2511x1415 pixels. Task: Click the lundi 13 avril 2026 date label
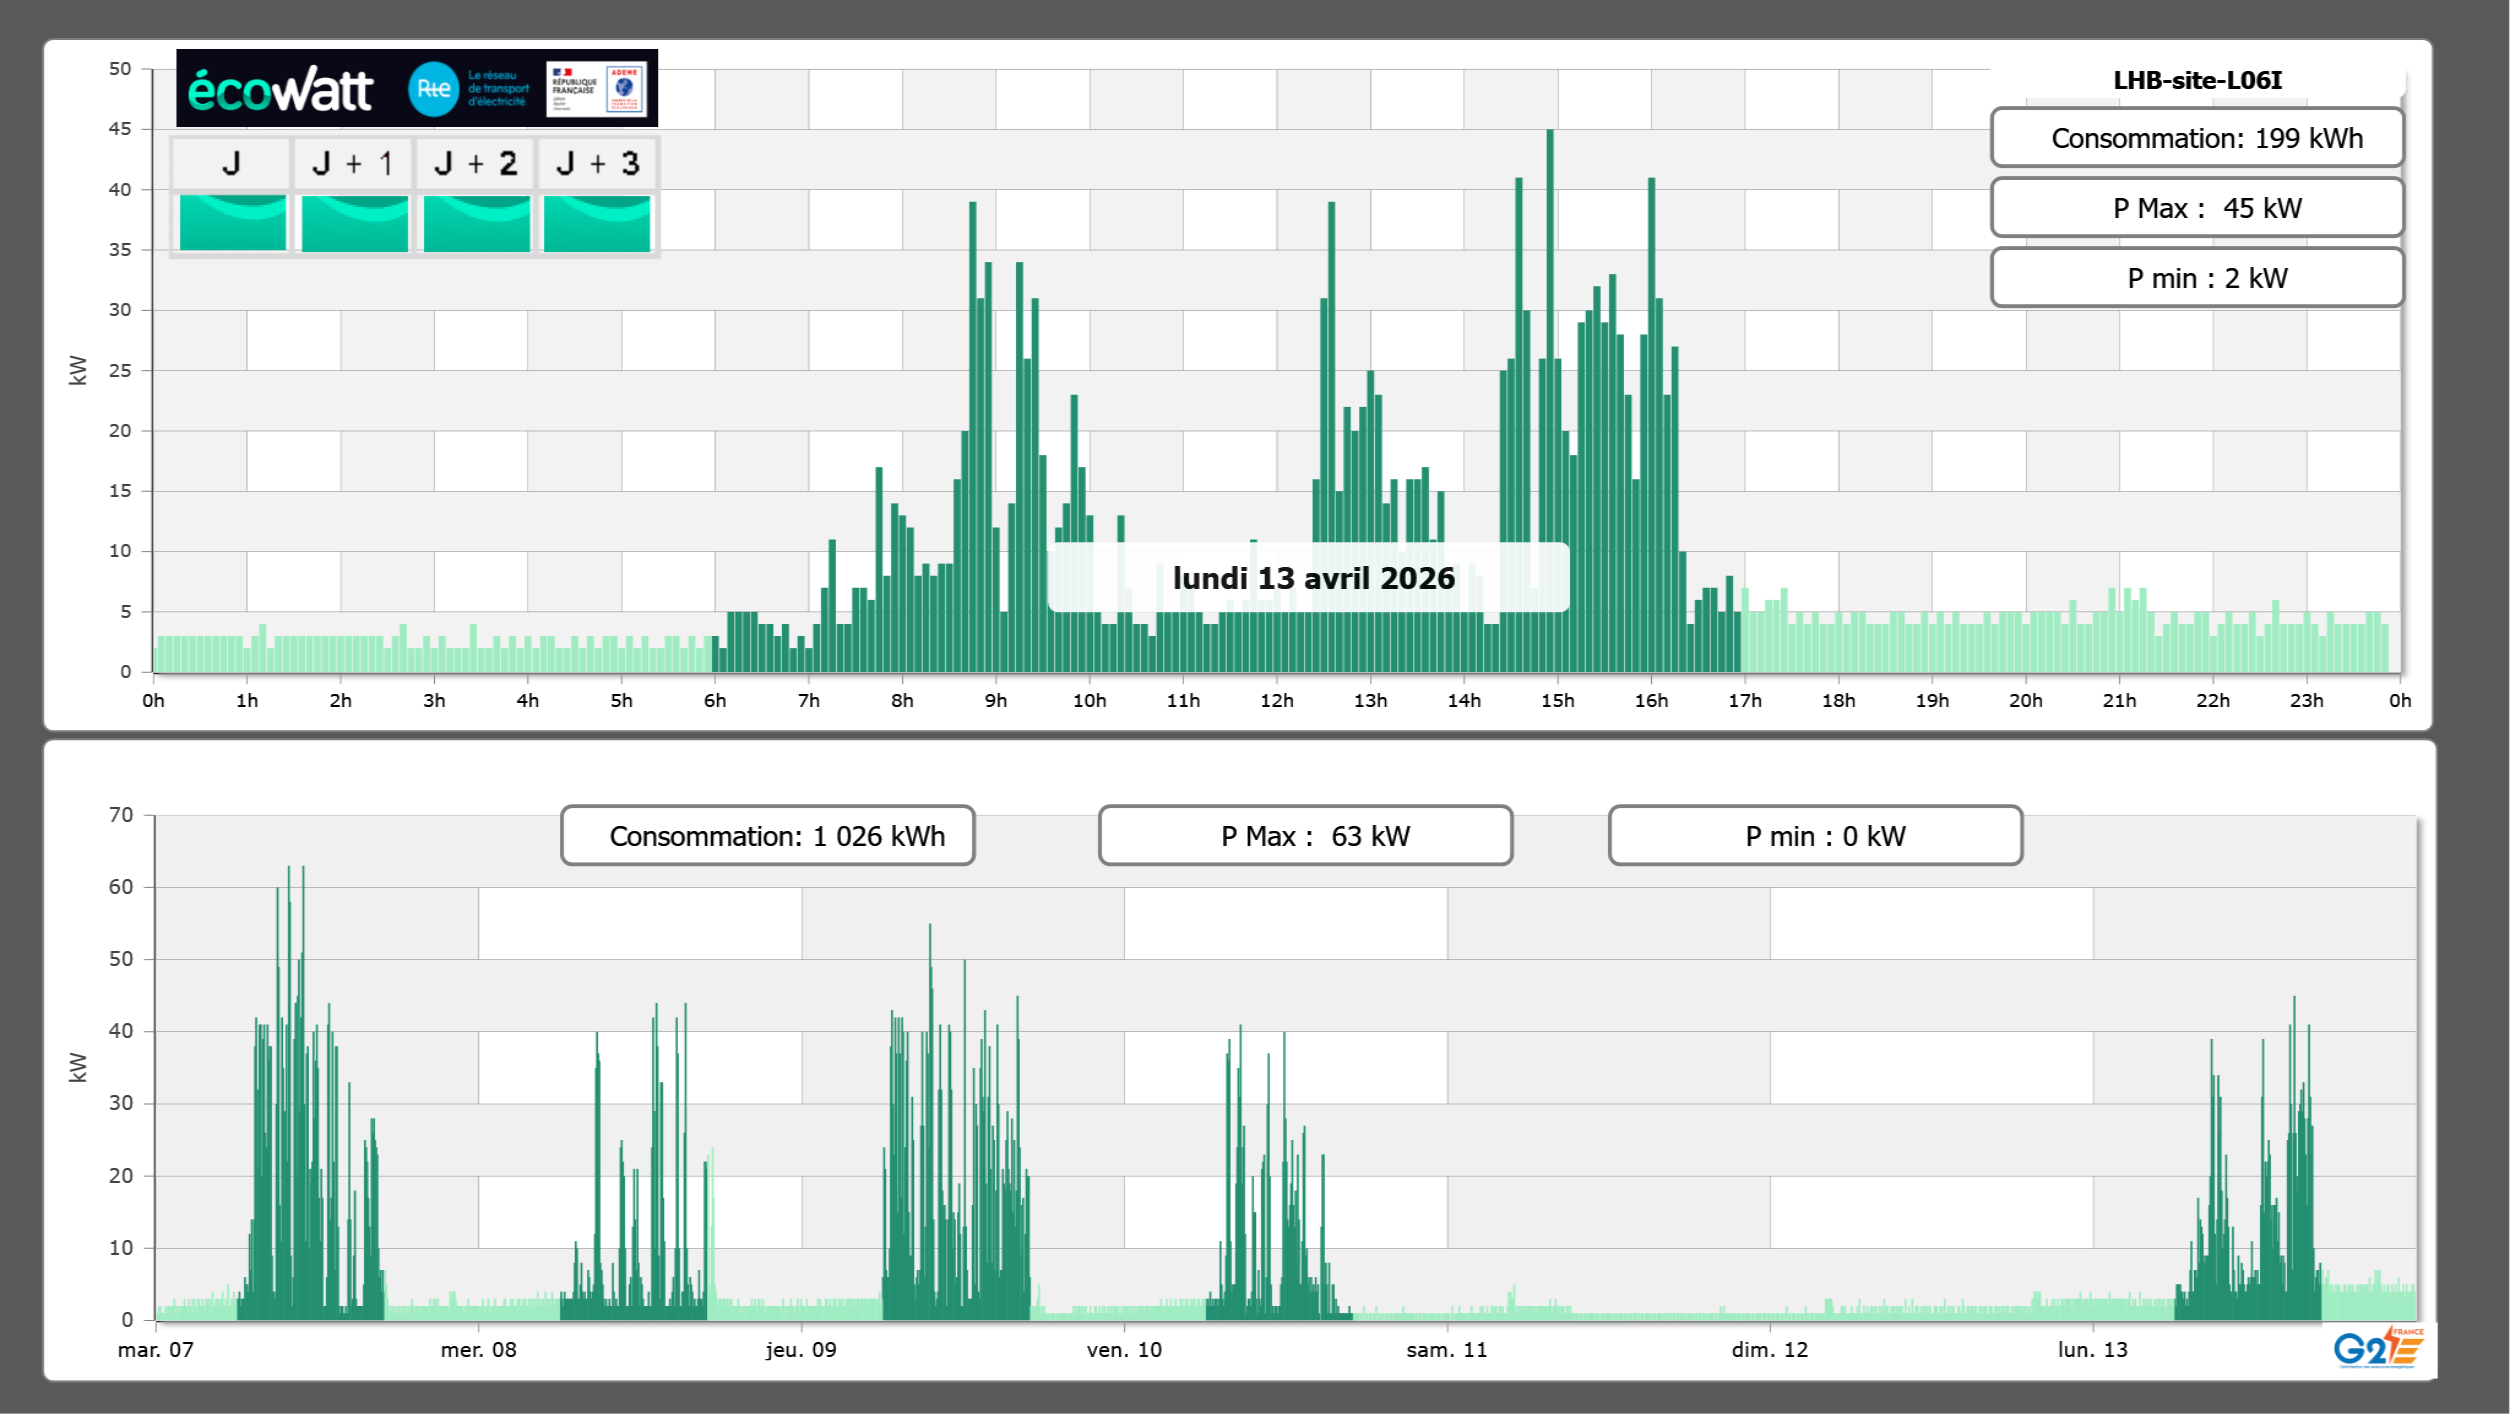(x=1312, y=578)
